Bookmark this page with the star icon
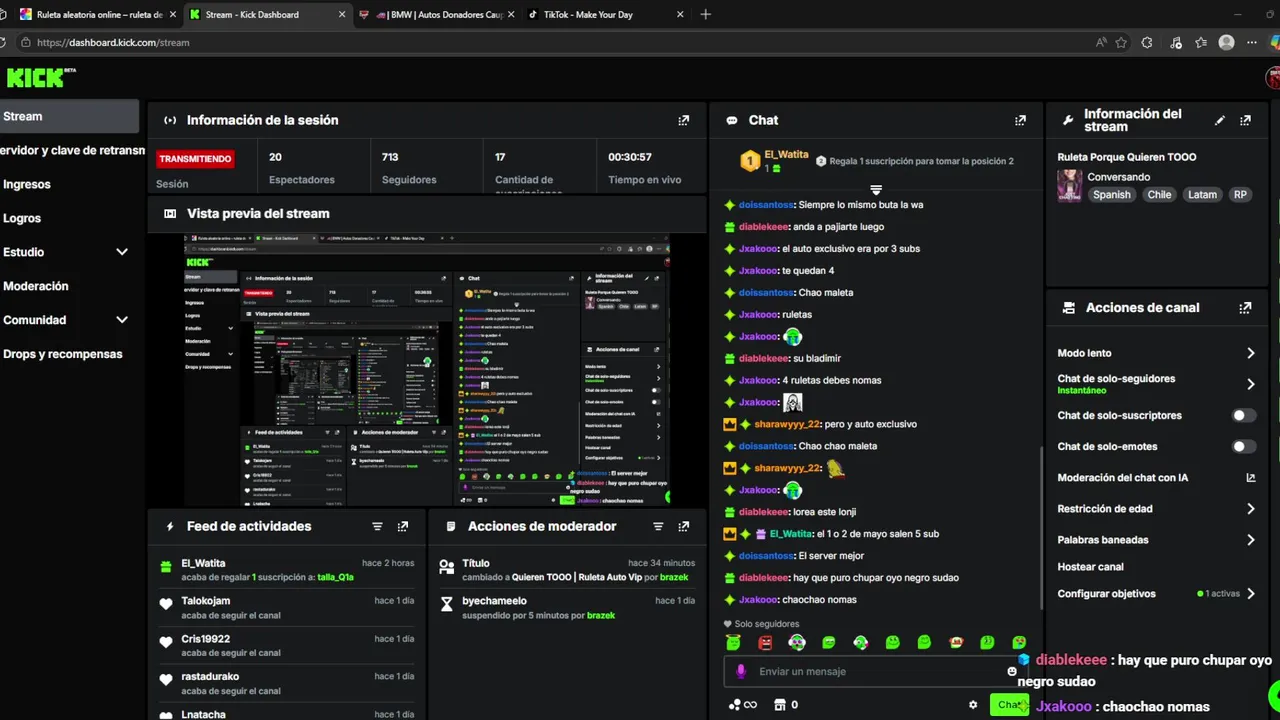This screenshot has height=720, width=1280. point(1121,43)
